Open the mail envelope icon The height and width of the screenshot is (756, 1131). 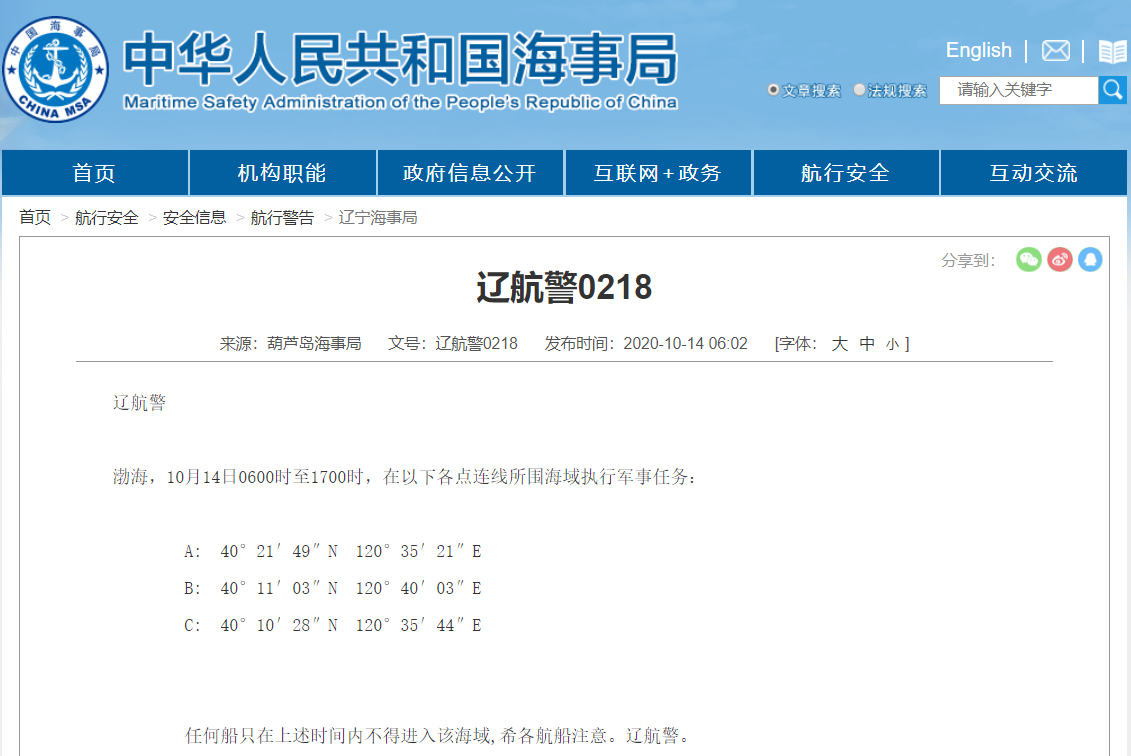tap(1055, 51)
